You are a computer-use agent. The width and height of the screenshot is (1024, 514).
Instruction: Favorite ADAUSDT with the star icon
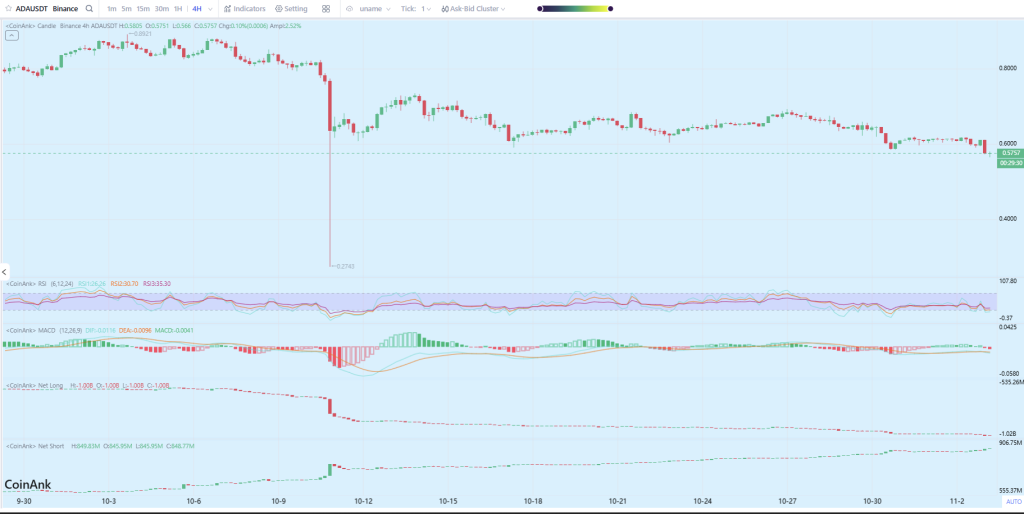[x=8, y=9]
